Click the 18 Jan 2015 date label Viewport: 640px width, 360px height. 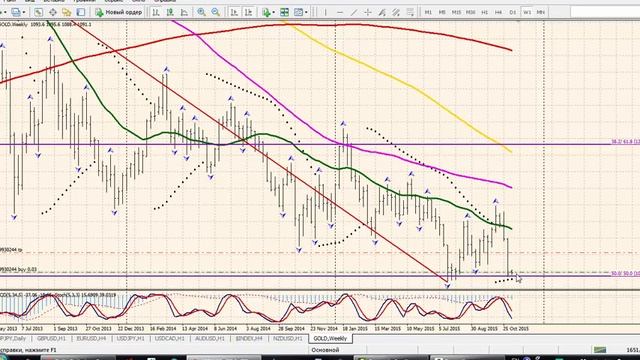coord(355,328)
